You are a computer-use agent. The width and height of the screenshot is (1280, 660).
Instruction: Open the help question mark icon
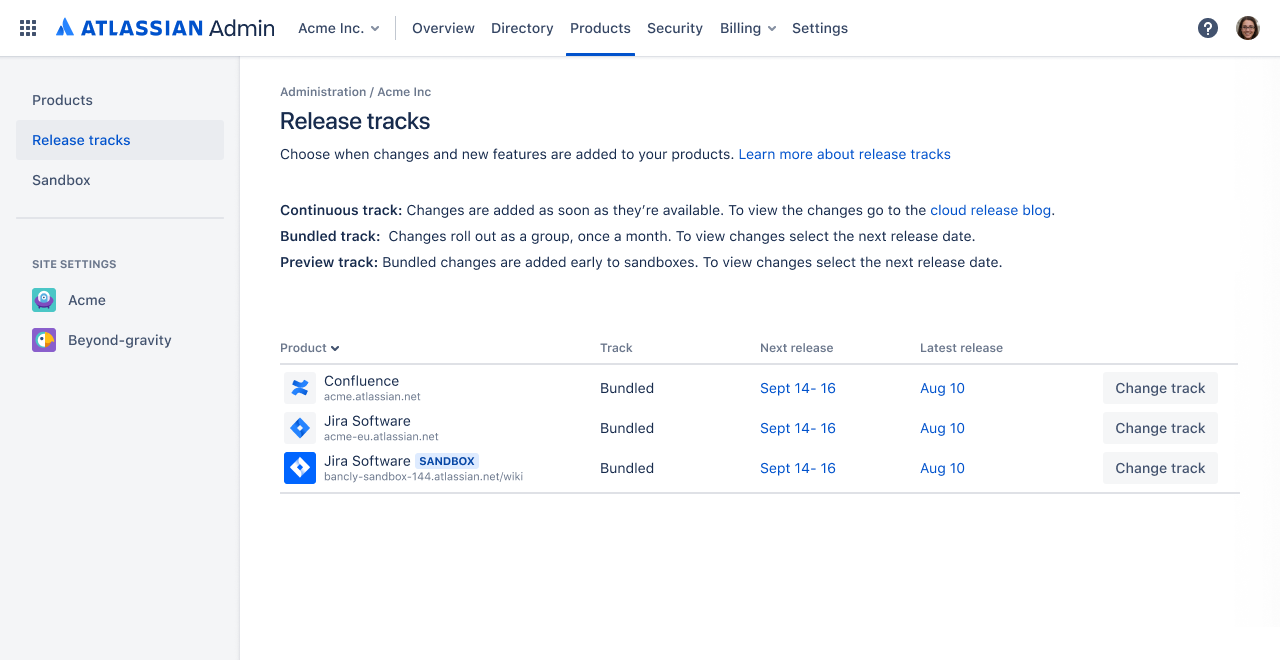[x=1208, y=27]
